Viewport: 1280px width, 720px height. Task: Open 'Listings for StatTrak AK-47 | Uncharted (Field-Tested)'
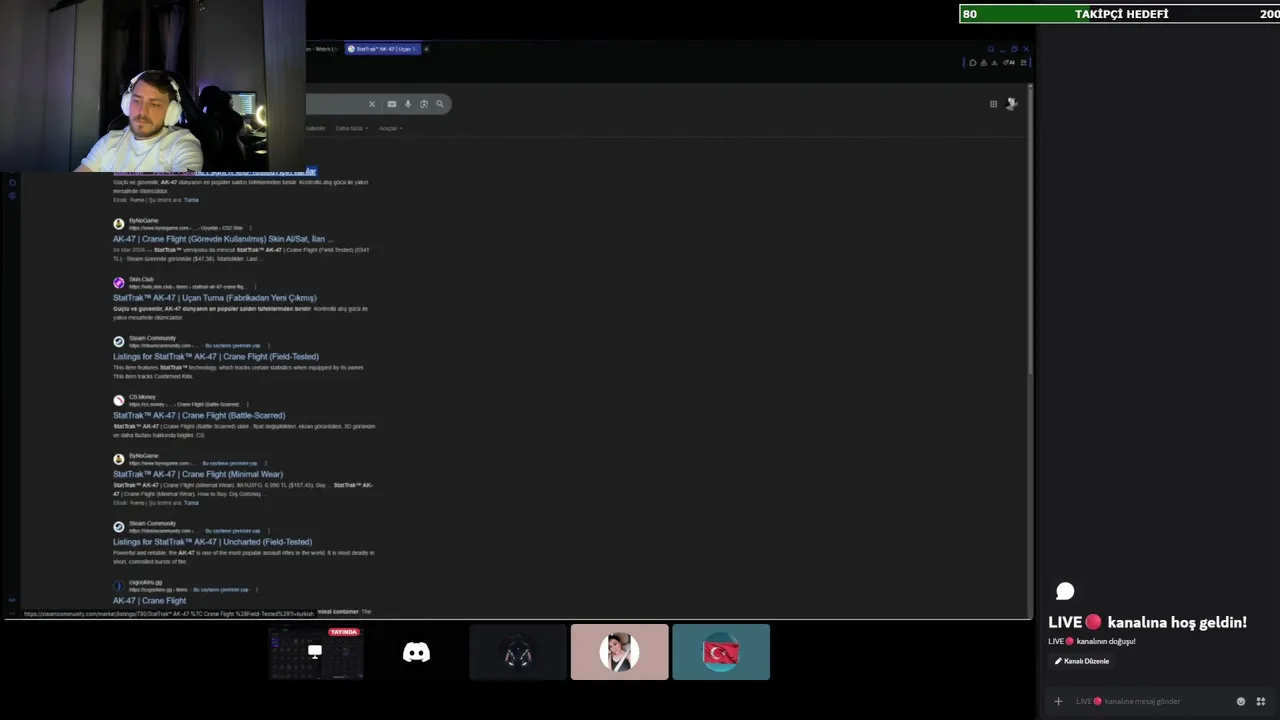212,542
